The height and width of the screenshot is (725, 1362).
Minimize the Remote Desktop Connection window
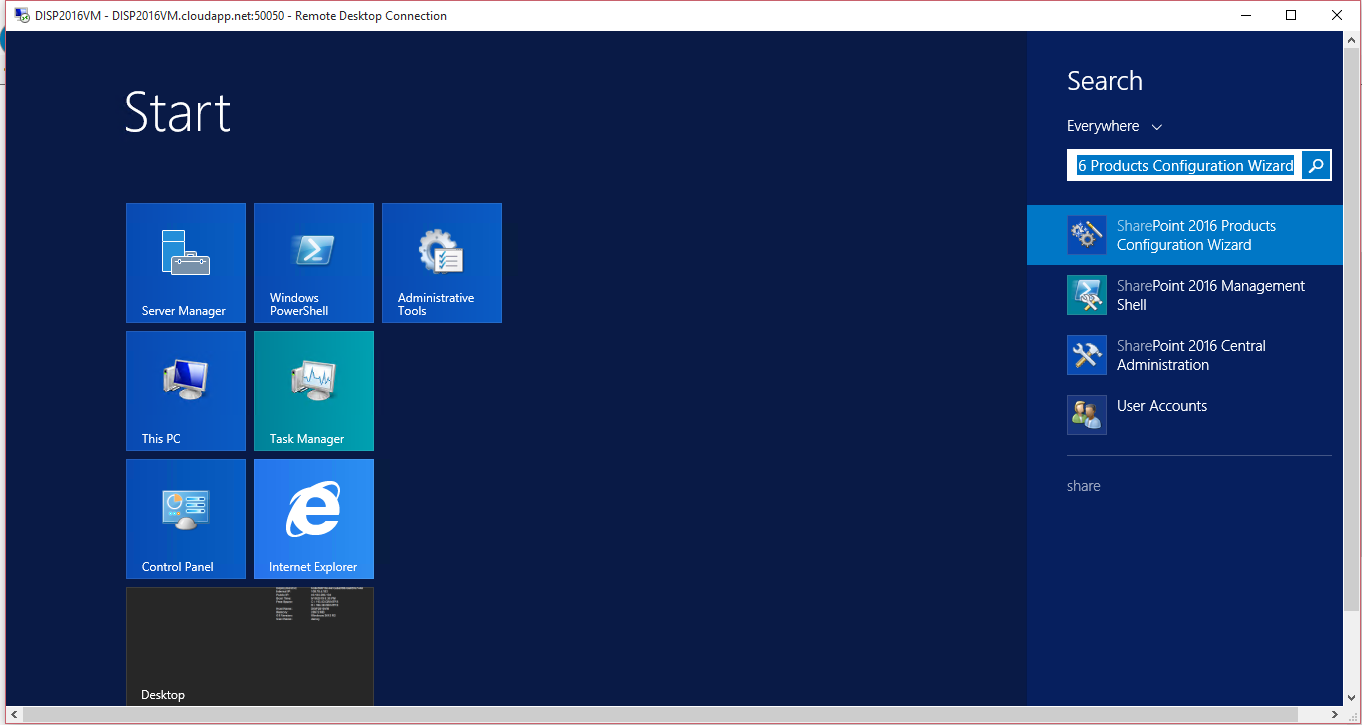pos(1246,15)
